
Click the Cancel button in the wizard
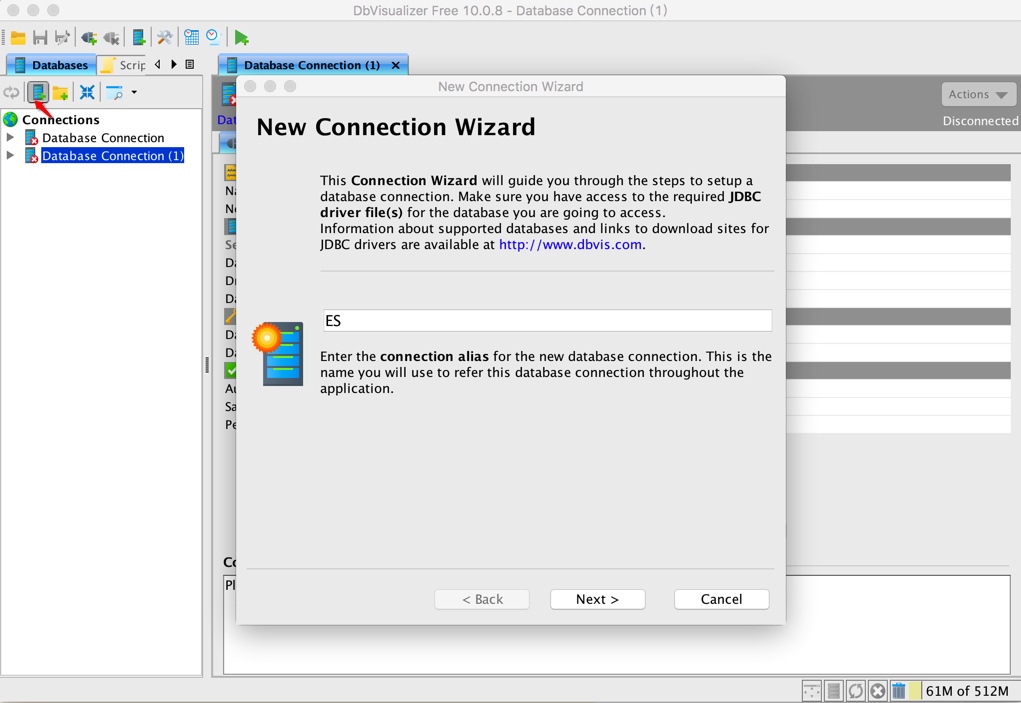pos(721,599)
